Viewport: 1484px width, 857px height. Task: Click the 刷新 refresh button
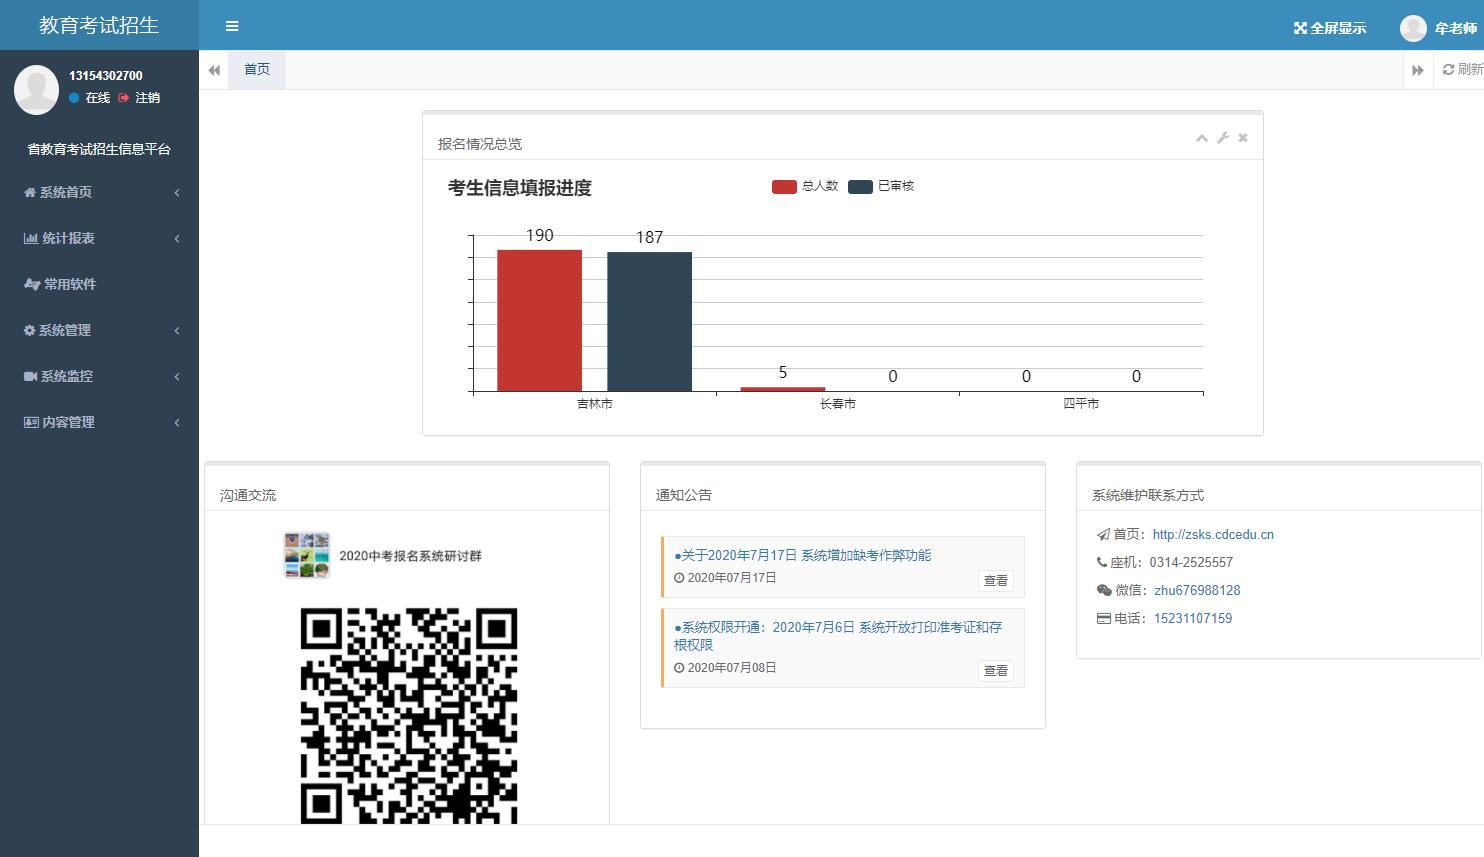[1462, 70]
